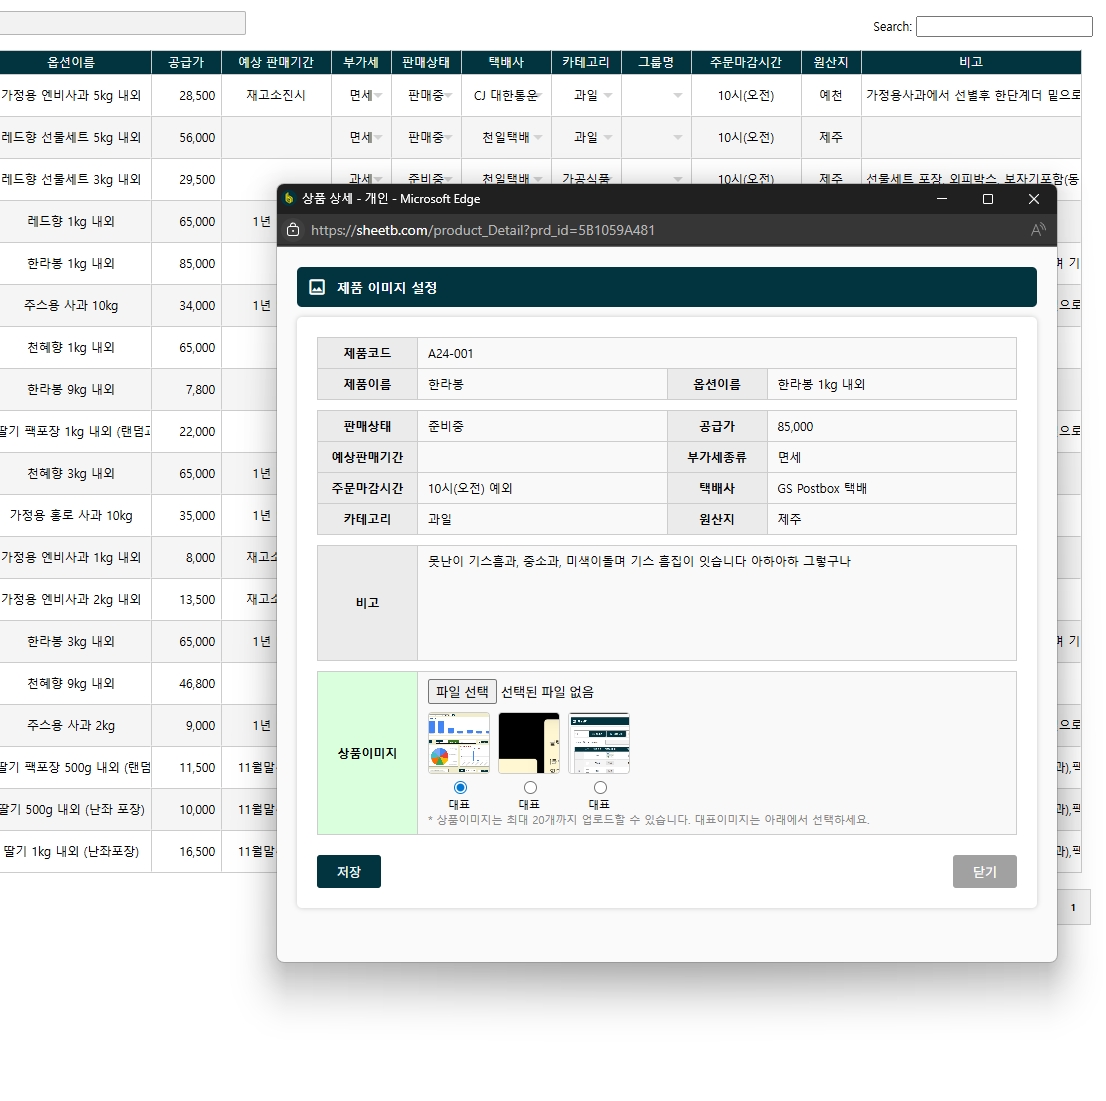
Task: Sort by the 택배사 column header
Action: (x=506, y=62)
